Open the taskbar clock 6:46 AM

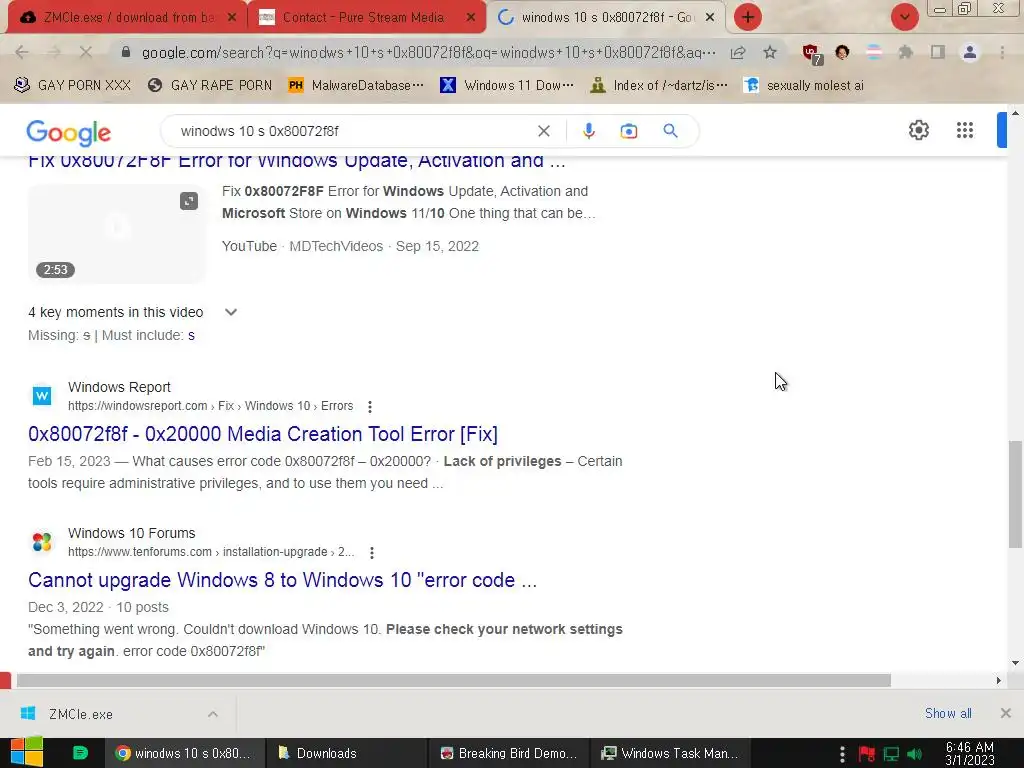(x=970, y=753)
